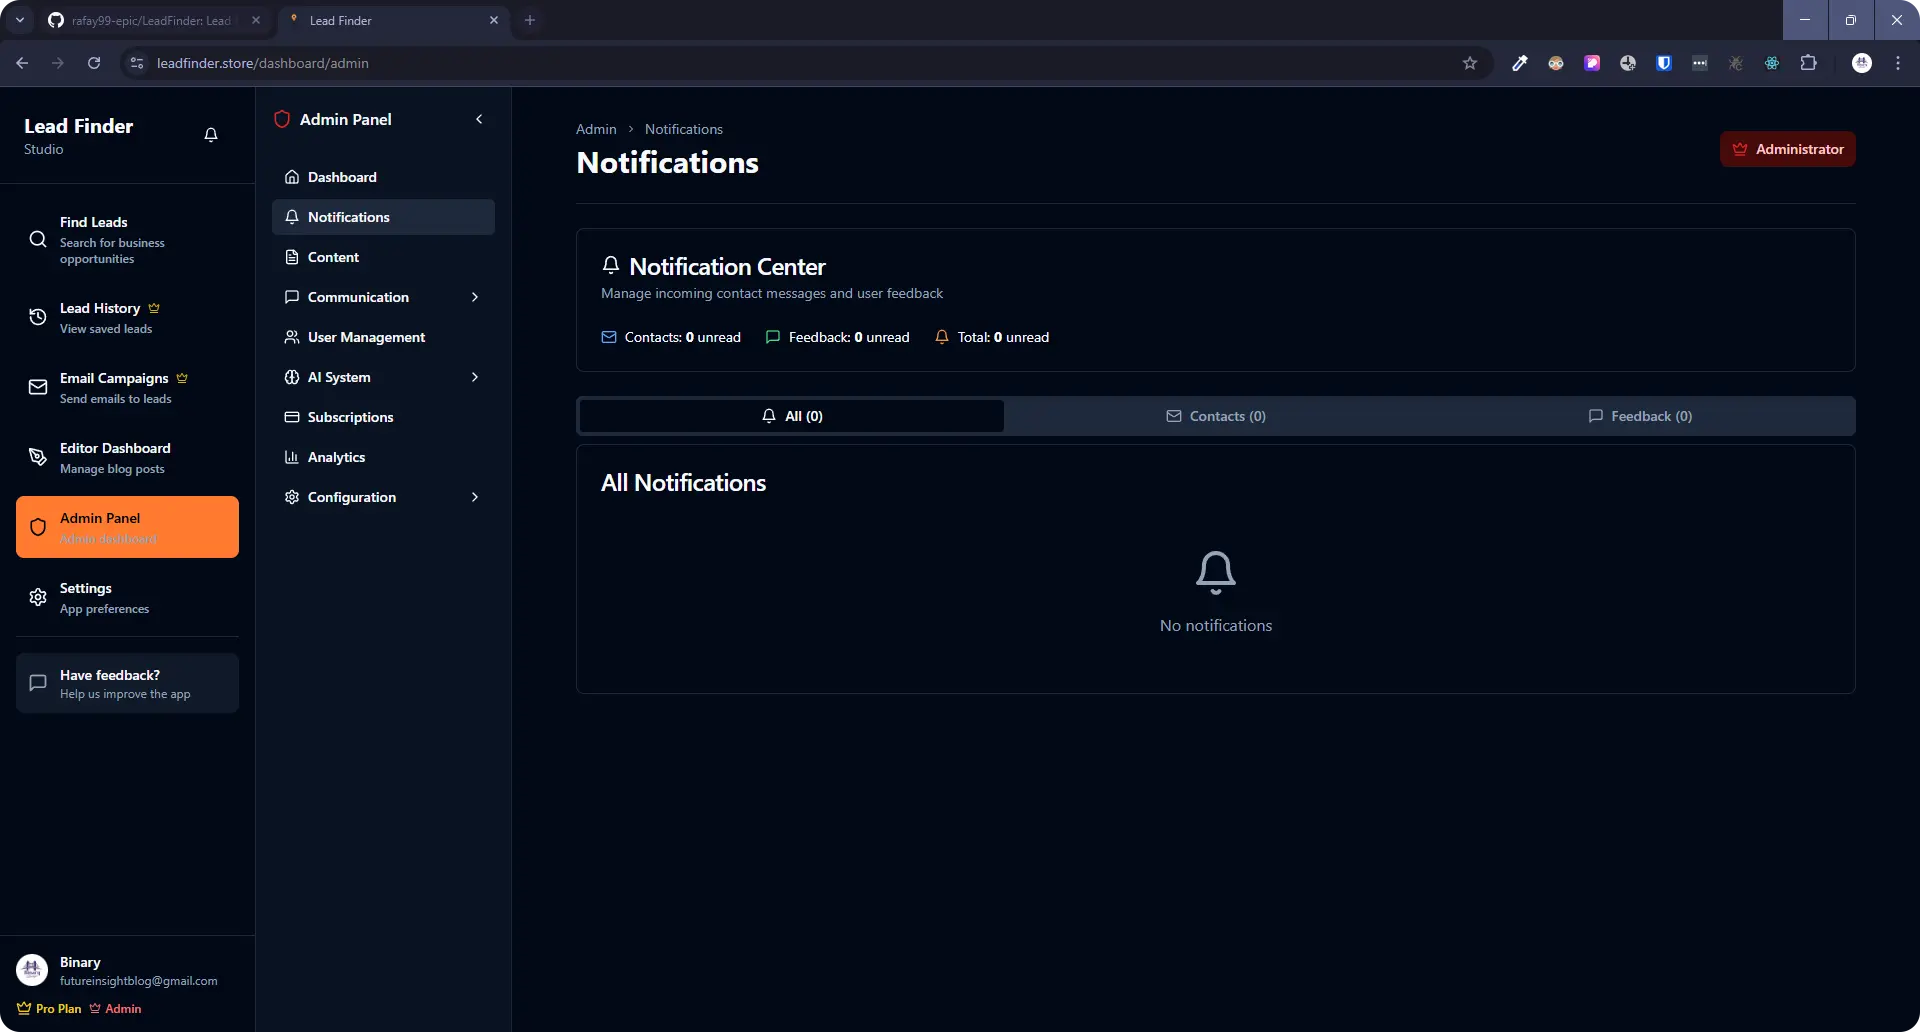Open the Chrome three-dot menu
Image resolution: width=1920 pixels, height=1032 pixels.
click(1898, 63)
